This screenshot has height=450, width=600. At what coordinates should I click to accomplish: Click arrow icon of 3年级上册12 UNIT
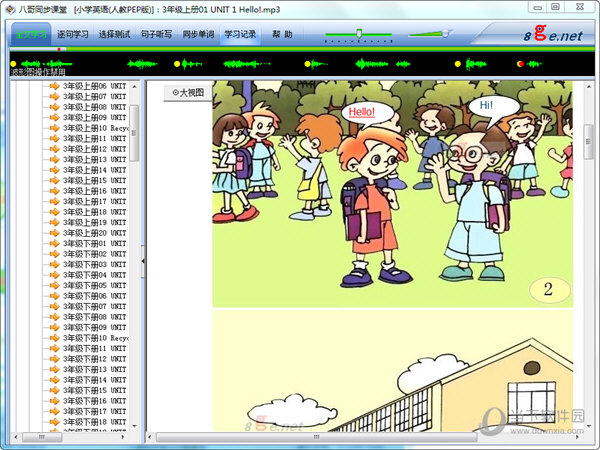pyautogui.click(x=54, y=149)
